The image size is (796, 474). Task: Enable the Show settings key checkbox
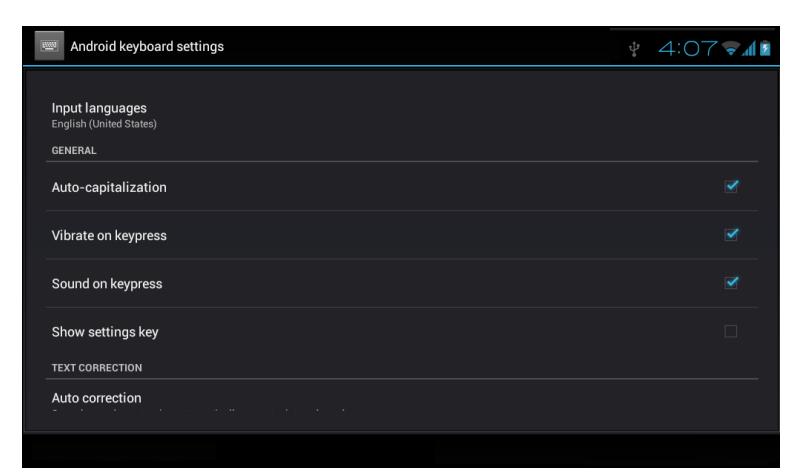pos(731,331)
